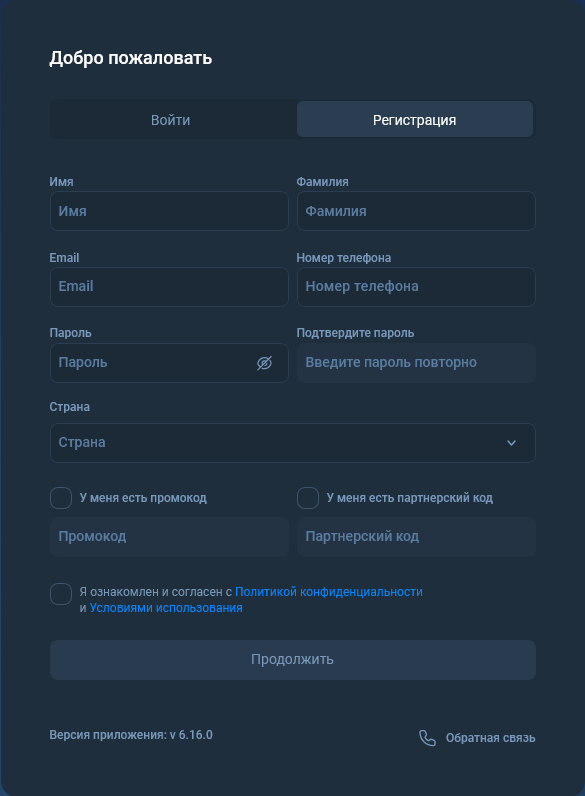Open the Политикой конфиденциальности link
The height and width of the screenshot is (796, 585).
tap(329, 592)
